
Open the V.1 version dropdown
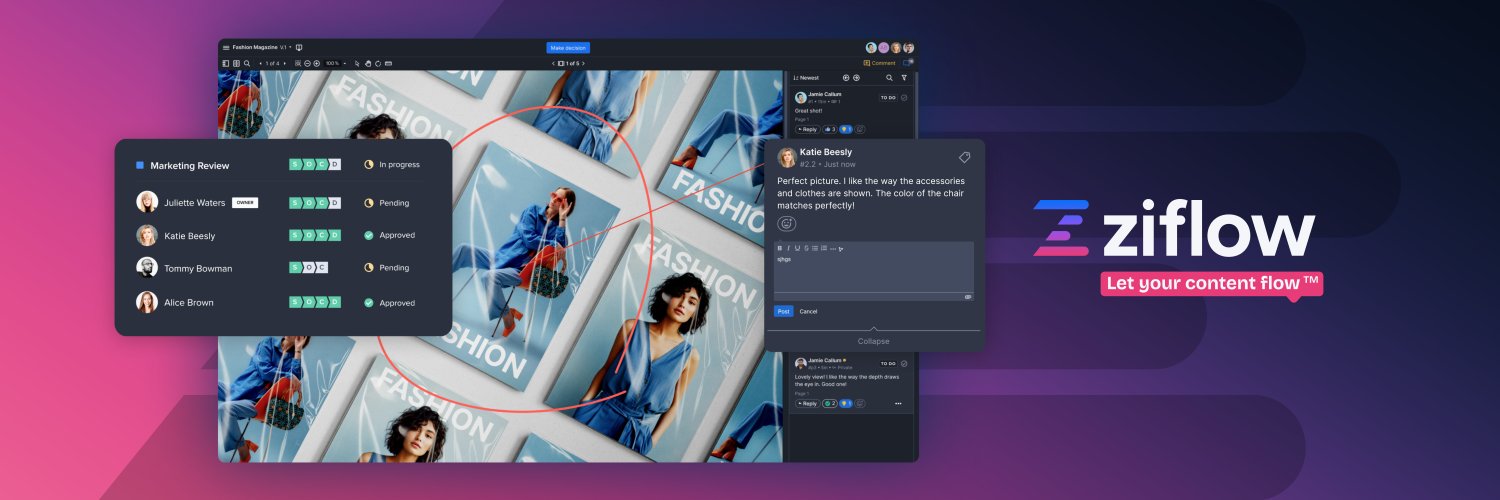point(286,47)
